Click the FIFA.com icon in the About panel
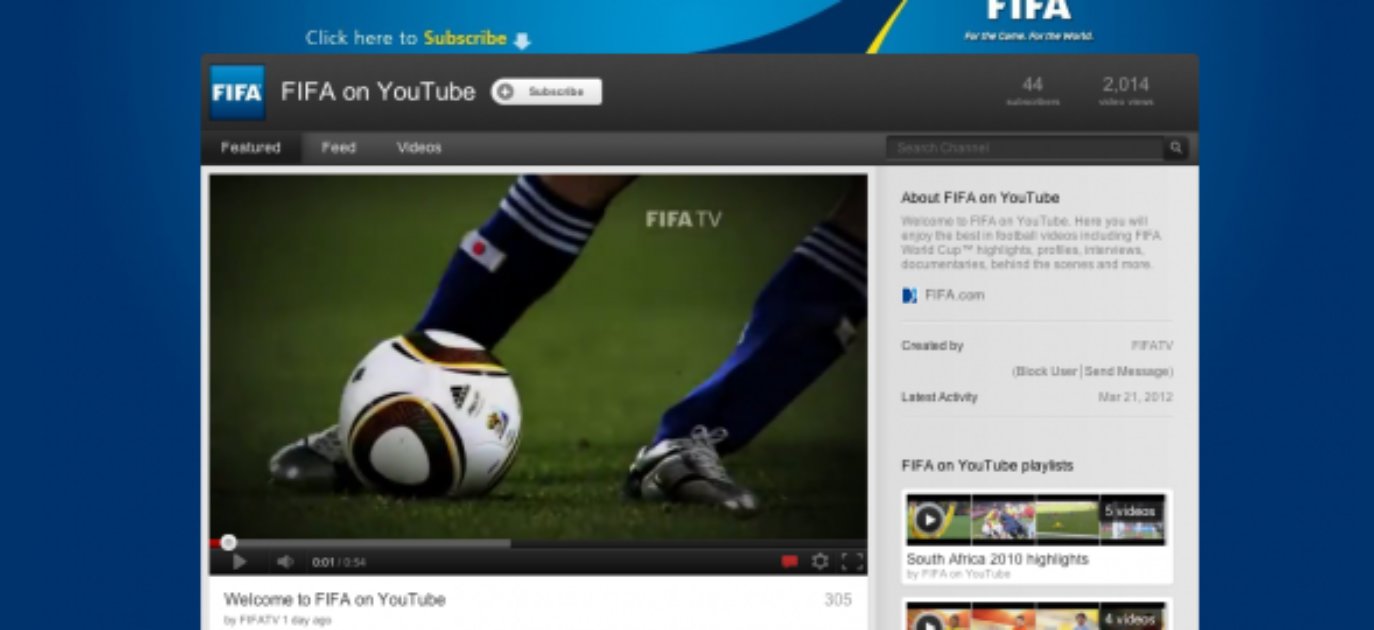The image size is (1374, 630). click(909, 295)
